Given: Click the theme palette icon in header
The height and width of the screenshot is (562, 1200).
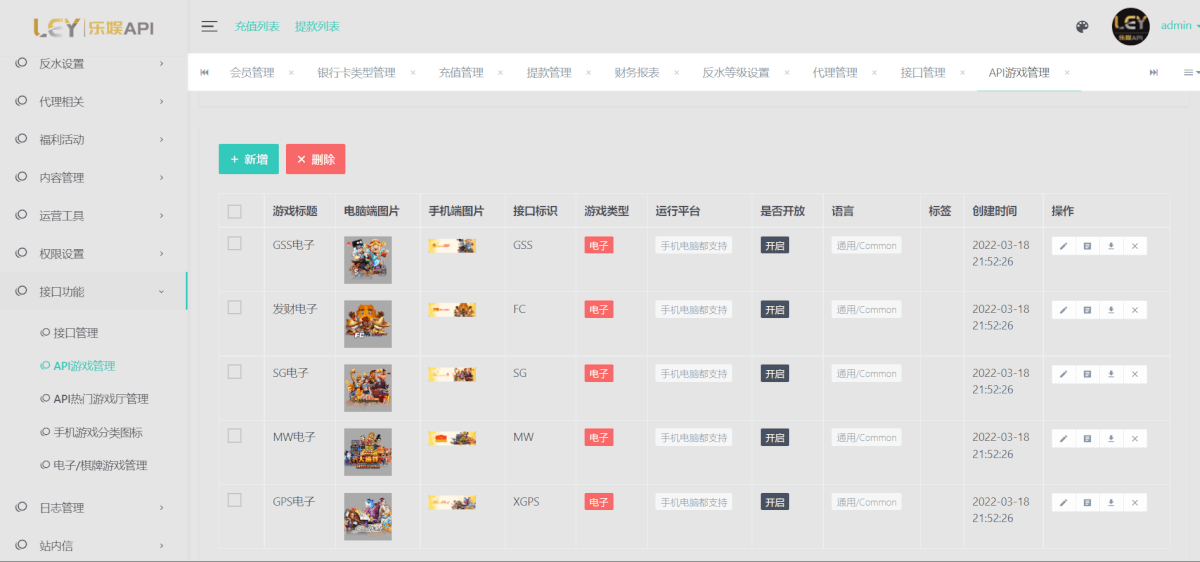Looking at the screenshot, I should [1081, 27].
